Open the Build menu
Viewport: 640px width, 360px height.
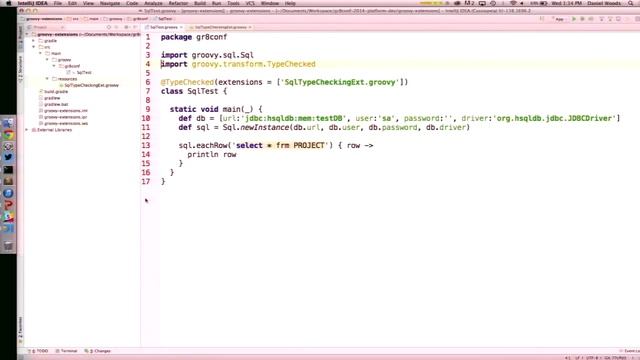pos(200,3)
